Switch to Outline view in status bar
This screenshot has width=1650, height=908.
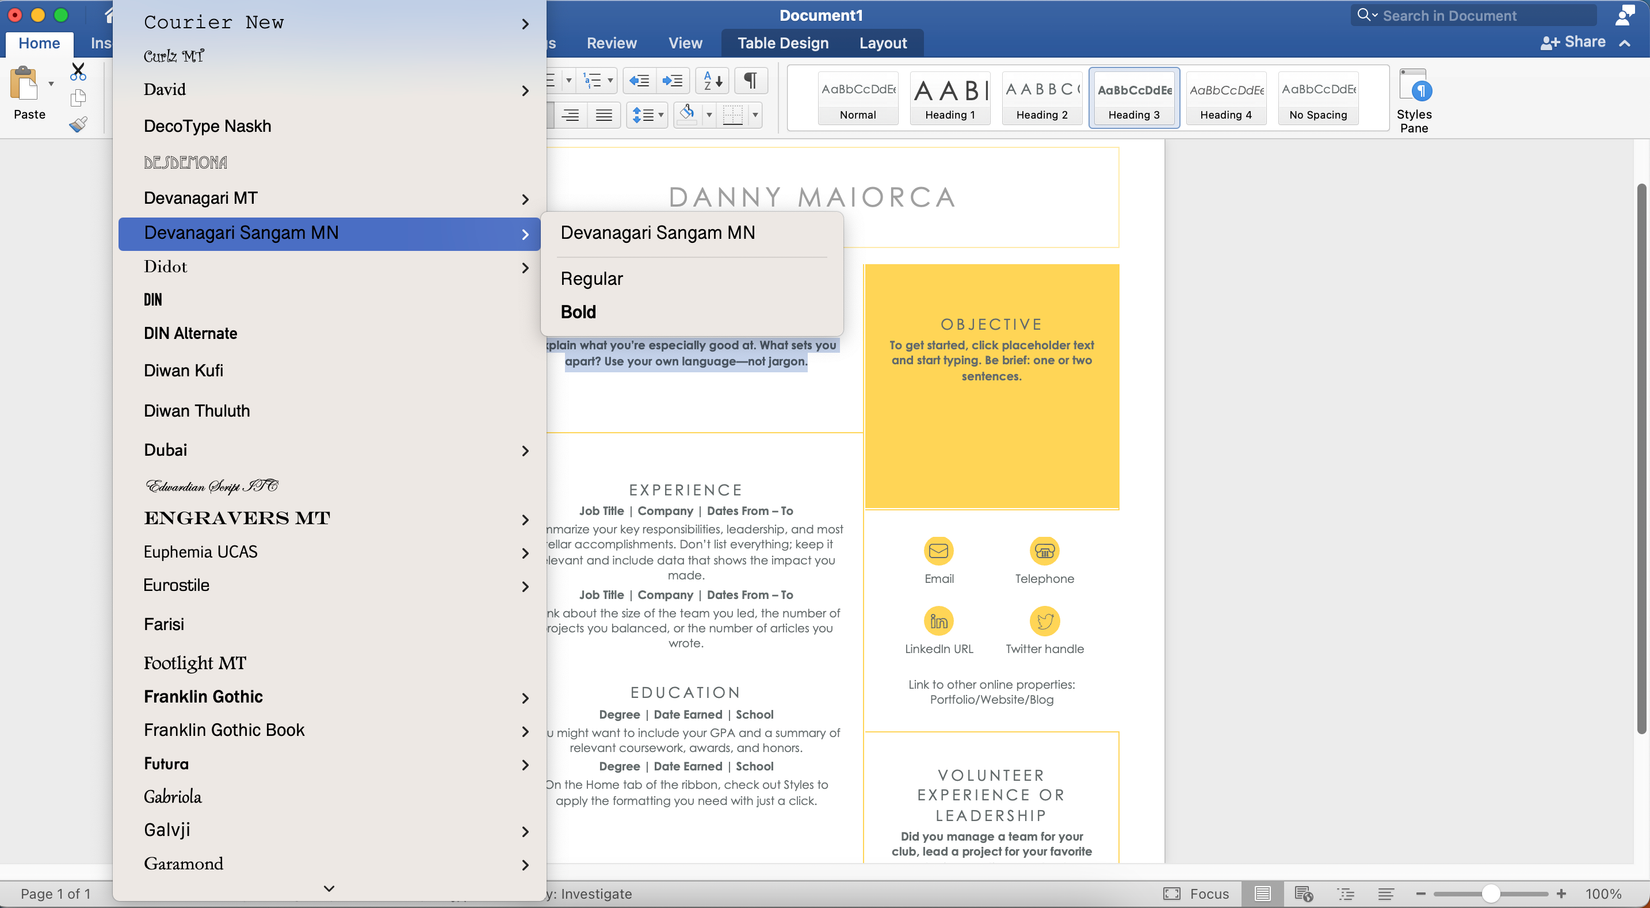[x=1346, y=894]
